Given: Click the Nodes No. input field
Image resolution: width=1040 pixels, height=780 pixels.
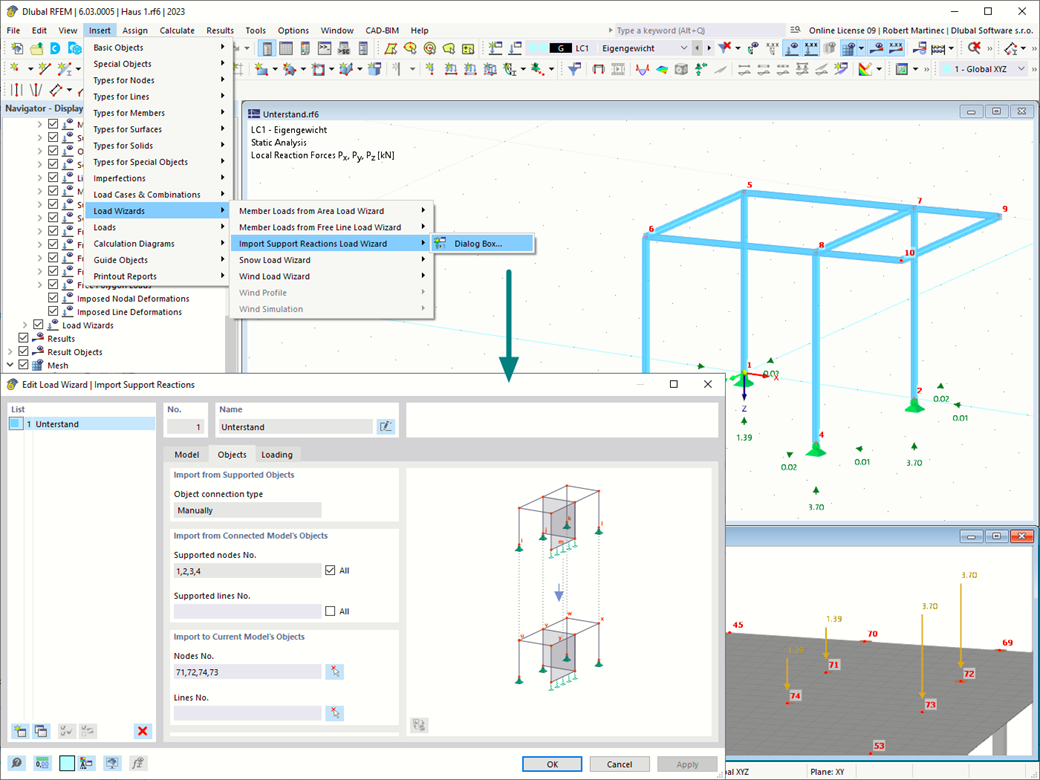Looking at the screenshot, I should click(x=247, y=672).
